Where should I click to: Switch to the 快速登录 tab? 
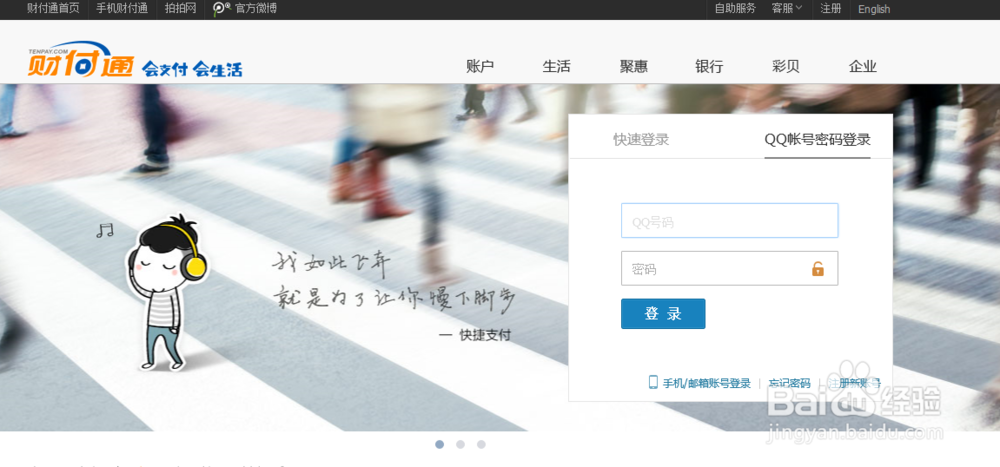[641, 140]
